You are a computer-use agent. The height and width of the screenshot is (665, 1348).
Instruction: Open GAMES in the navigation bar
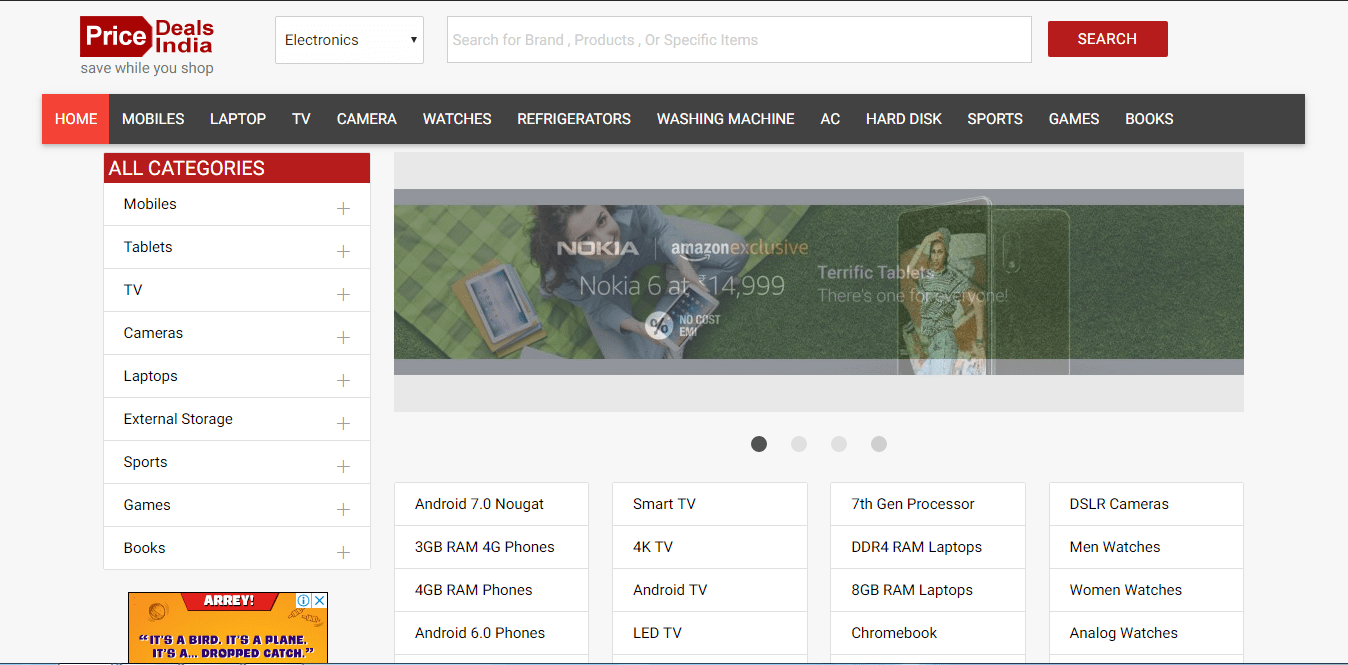[1074, 119]
